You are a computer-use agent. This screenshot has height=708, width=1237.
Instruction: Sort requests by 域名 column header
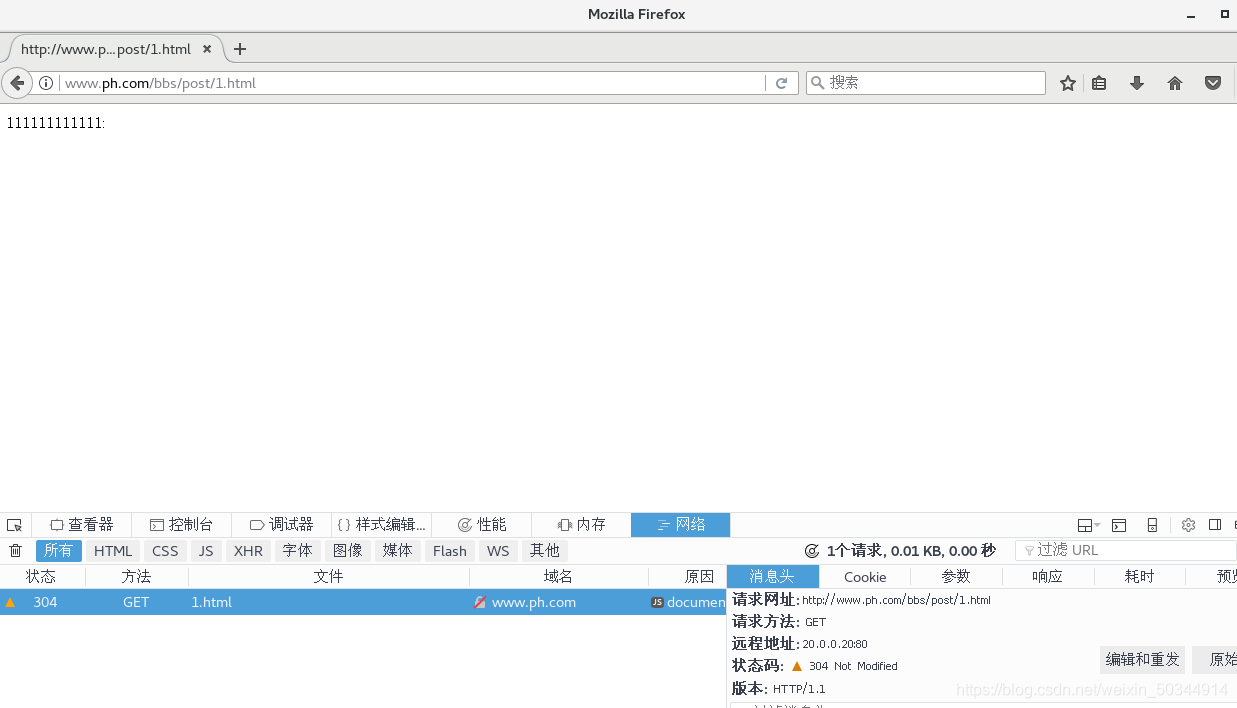click(x=558, y=577)
